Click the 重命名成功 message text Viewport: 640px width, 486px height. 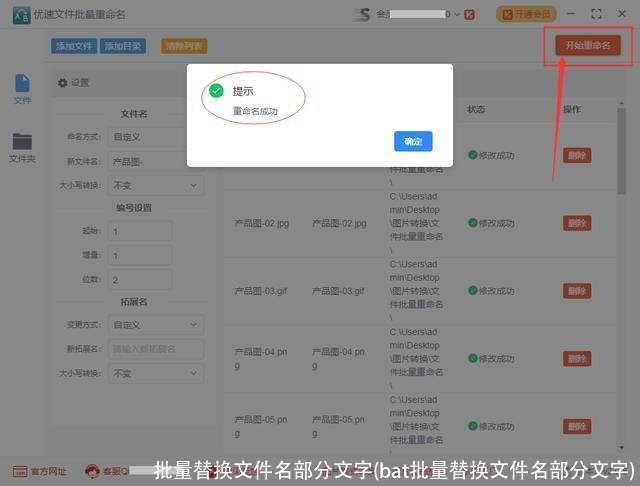[x=255, y=111]
